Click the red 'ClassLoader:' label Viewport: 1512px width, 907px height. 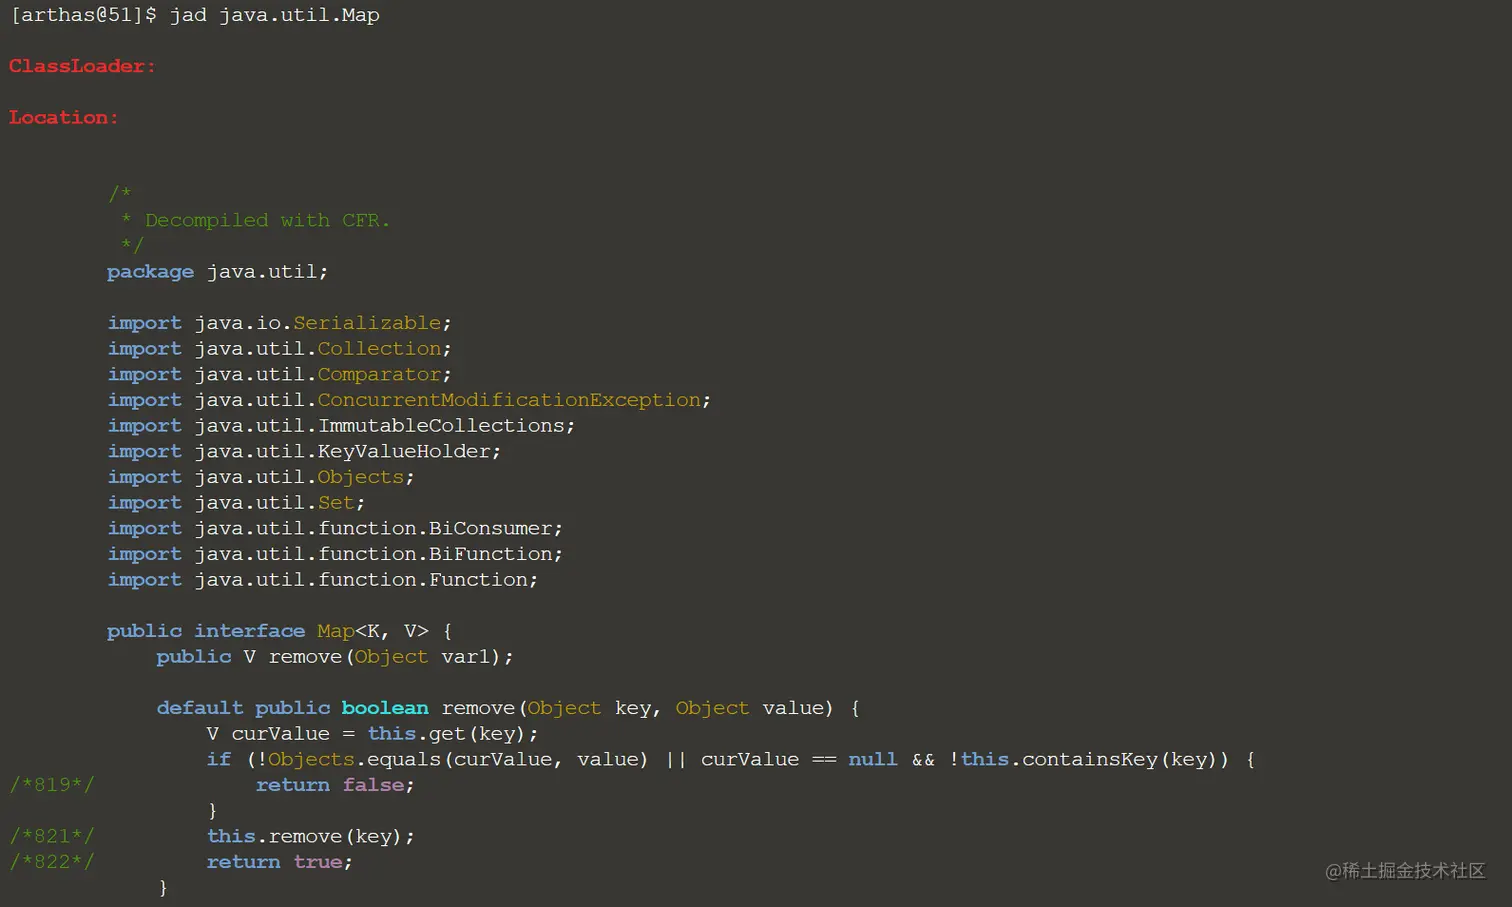pyautogui.click(x=82, y=66)
